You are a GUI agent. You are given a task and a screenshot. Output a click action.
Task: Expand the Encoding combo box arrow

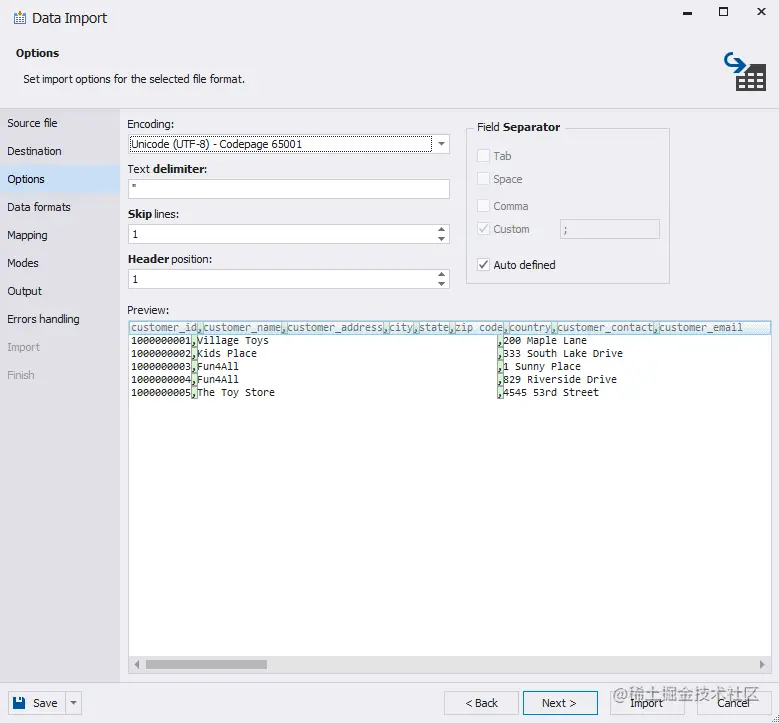click(x=441, y=144)
